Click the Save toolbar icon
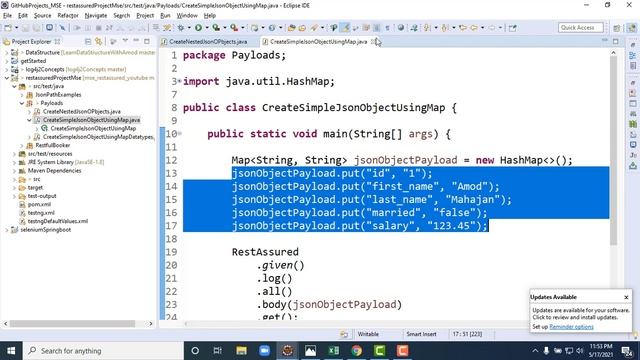 [25, 28]
